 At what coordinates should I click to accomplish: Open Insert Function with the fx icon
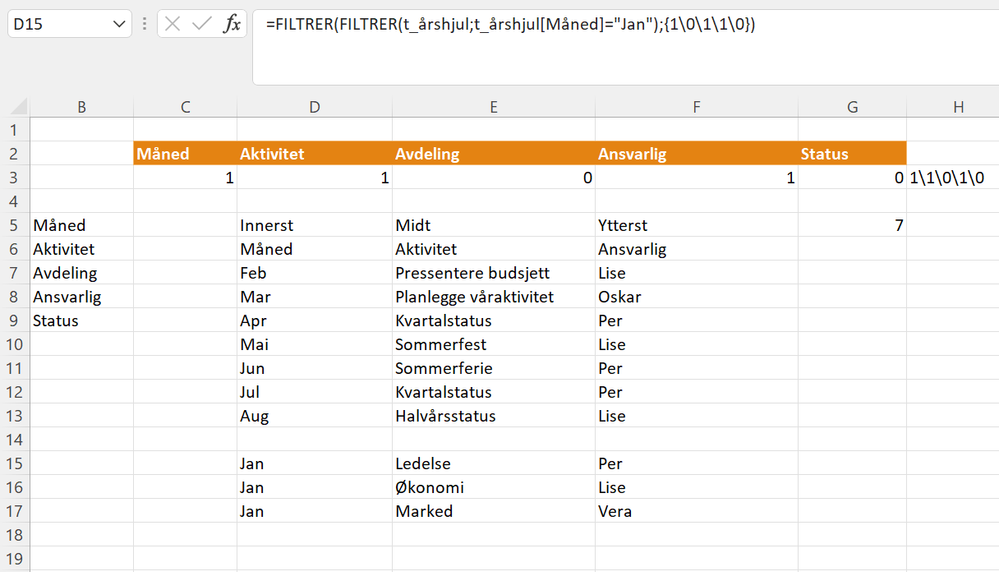pyautogui.click(x=231, y=24)
